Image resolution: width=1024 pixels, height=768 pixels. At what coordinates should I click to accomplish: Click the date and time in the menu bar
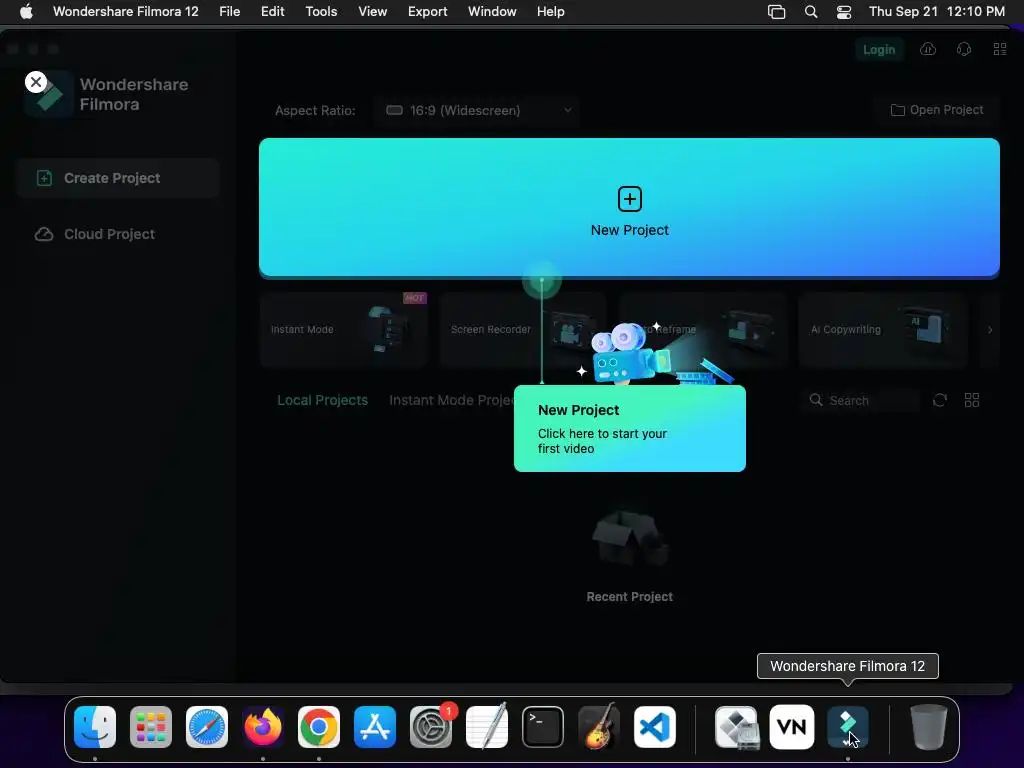click(936, 12)
